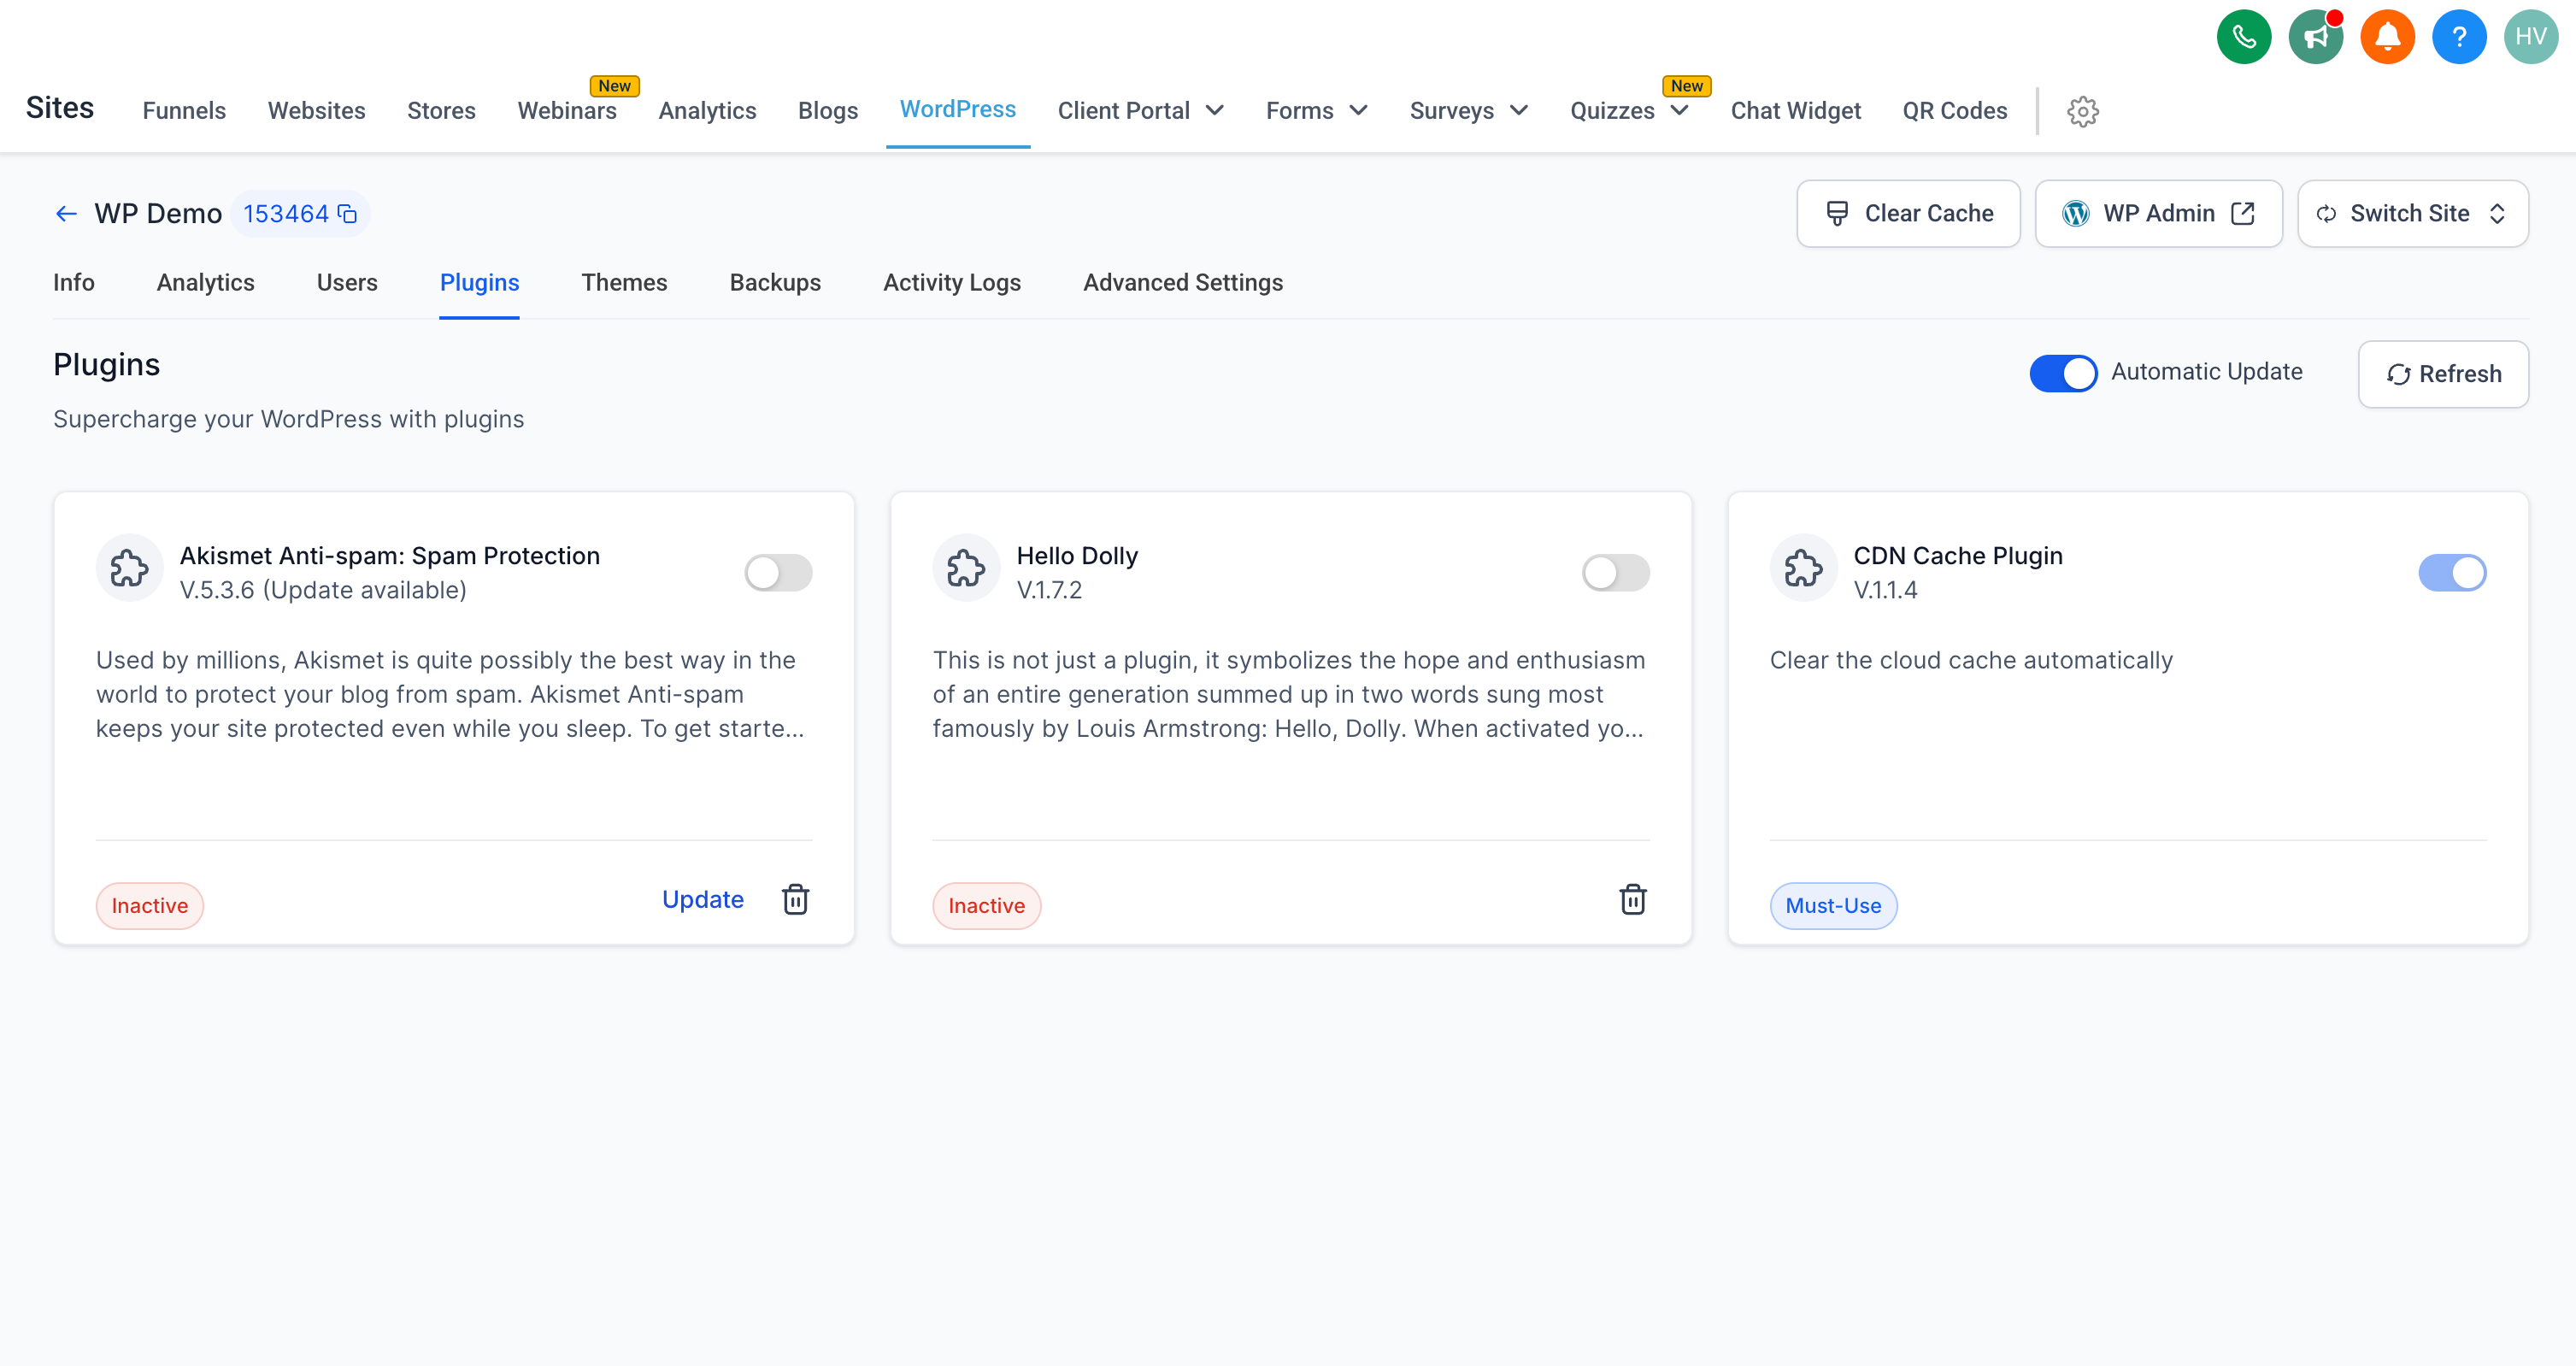This screenshot has width=2576, height=1366.
Task: Open the Switch Site selector
Action: pyautogui.click(x=2411, y=214)
